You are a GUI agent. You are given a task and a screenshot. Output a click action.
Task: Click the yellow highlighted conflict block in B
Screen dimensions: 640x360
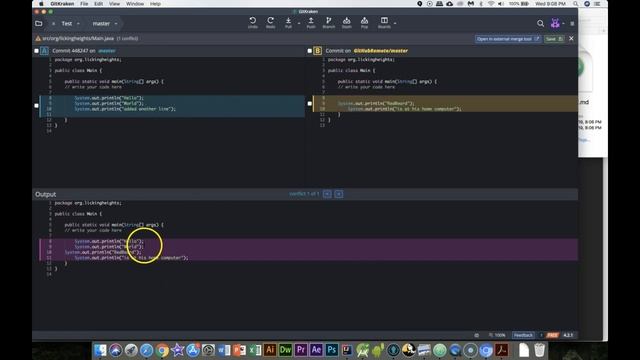tap(445, 104)
